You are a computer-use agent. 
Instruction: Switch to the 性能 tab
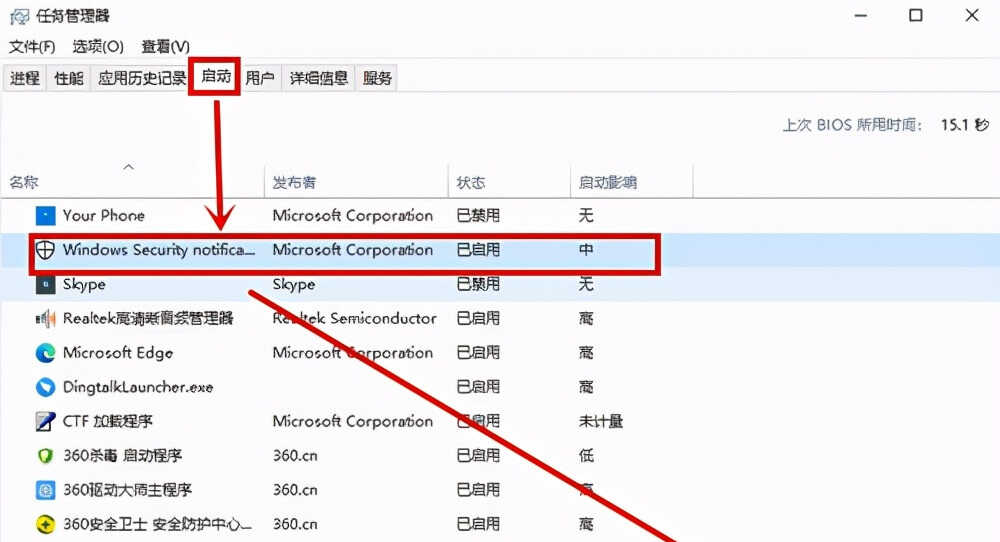pos(69,78)
